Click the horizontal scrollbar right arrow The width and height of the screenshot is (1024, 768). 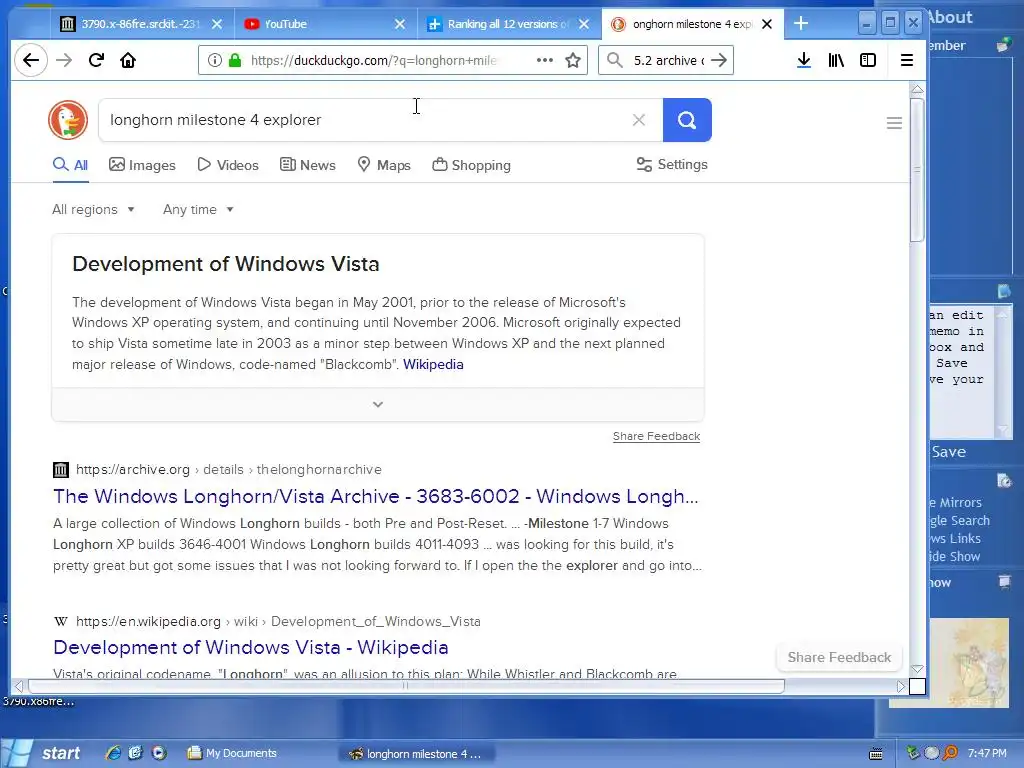point(901,686)
